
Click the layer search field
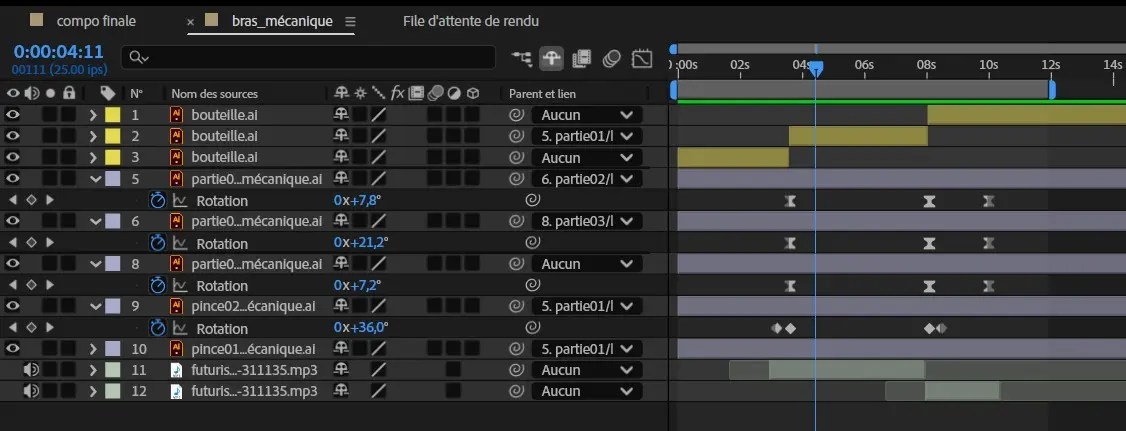308,58
